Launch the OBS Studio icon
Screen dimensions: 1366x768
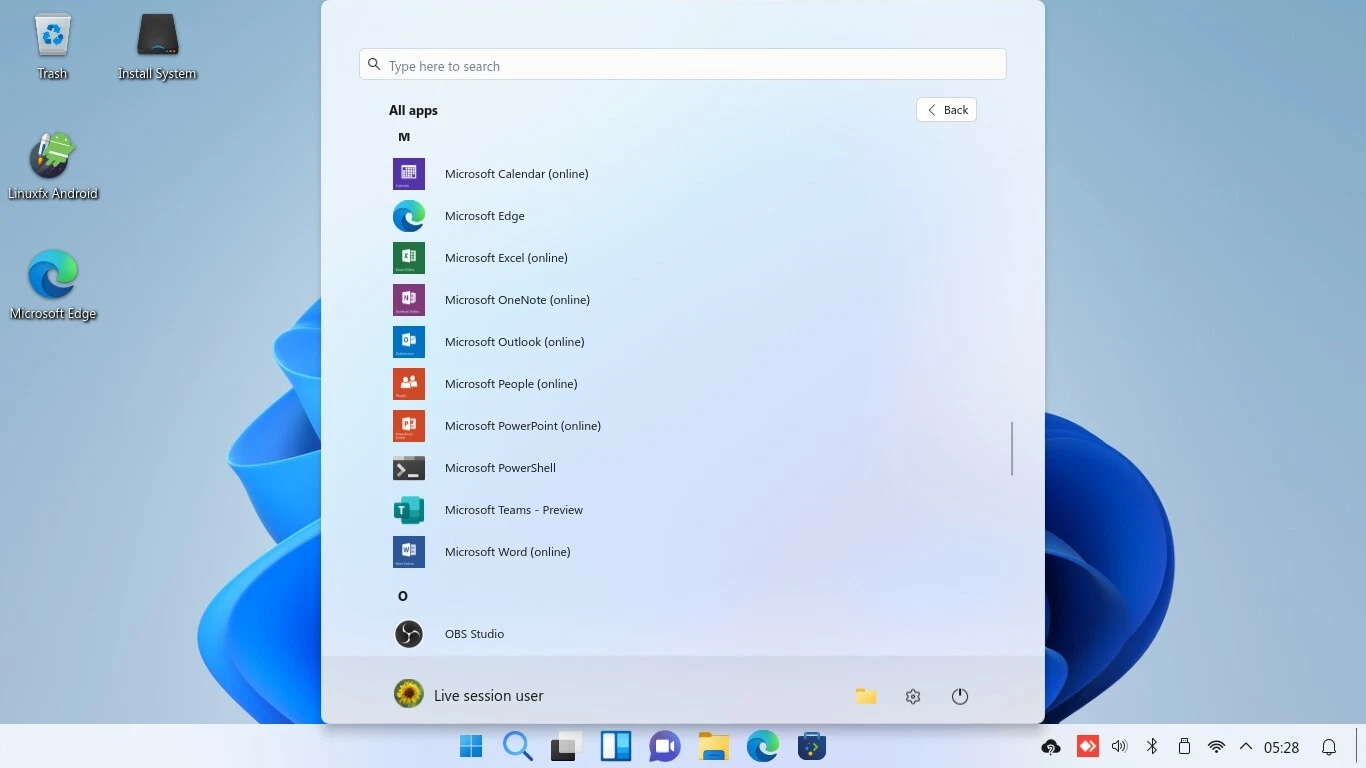point(409,634)
